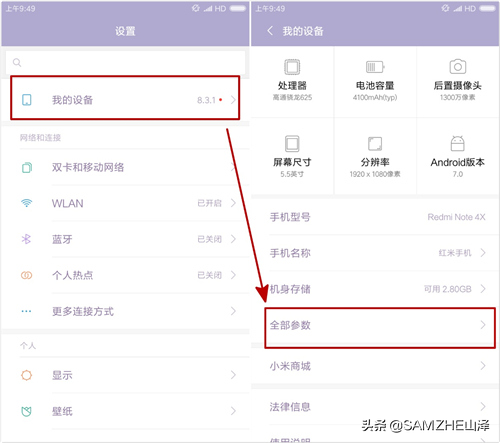Click the 1300万像素 camera value

tap(458, 97)
